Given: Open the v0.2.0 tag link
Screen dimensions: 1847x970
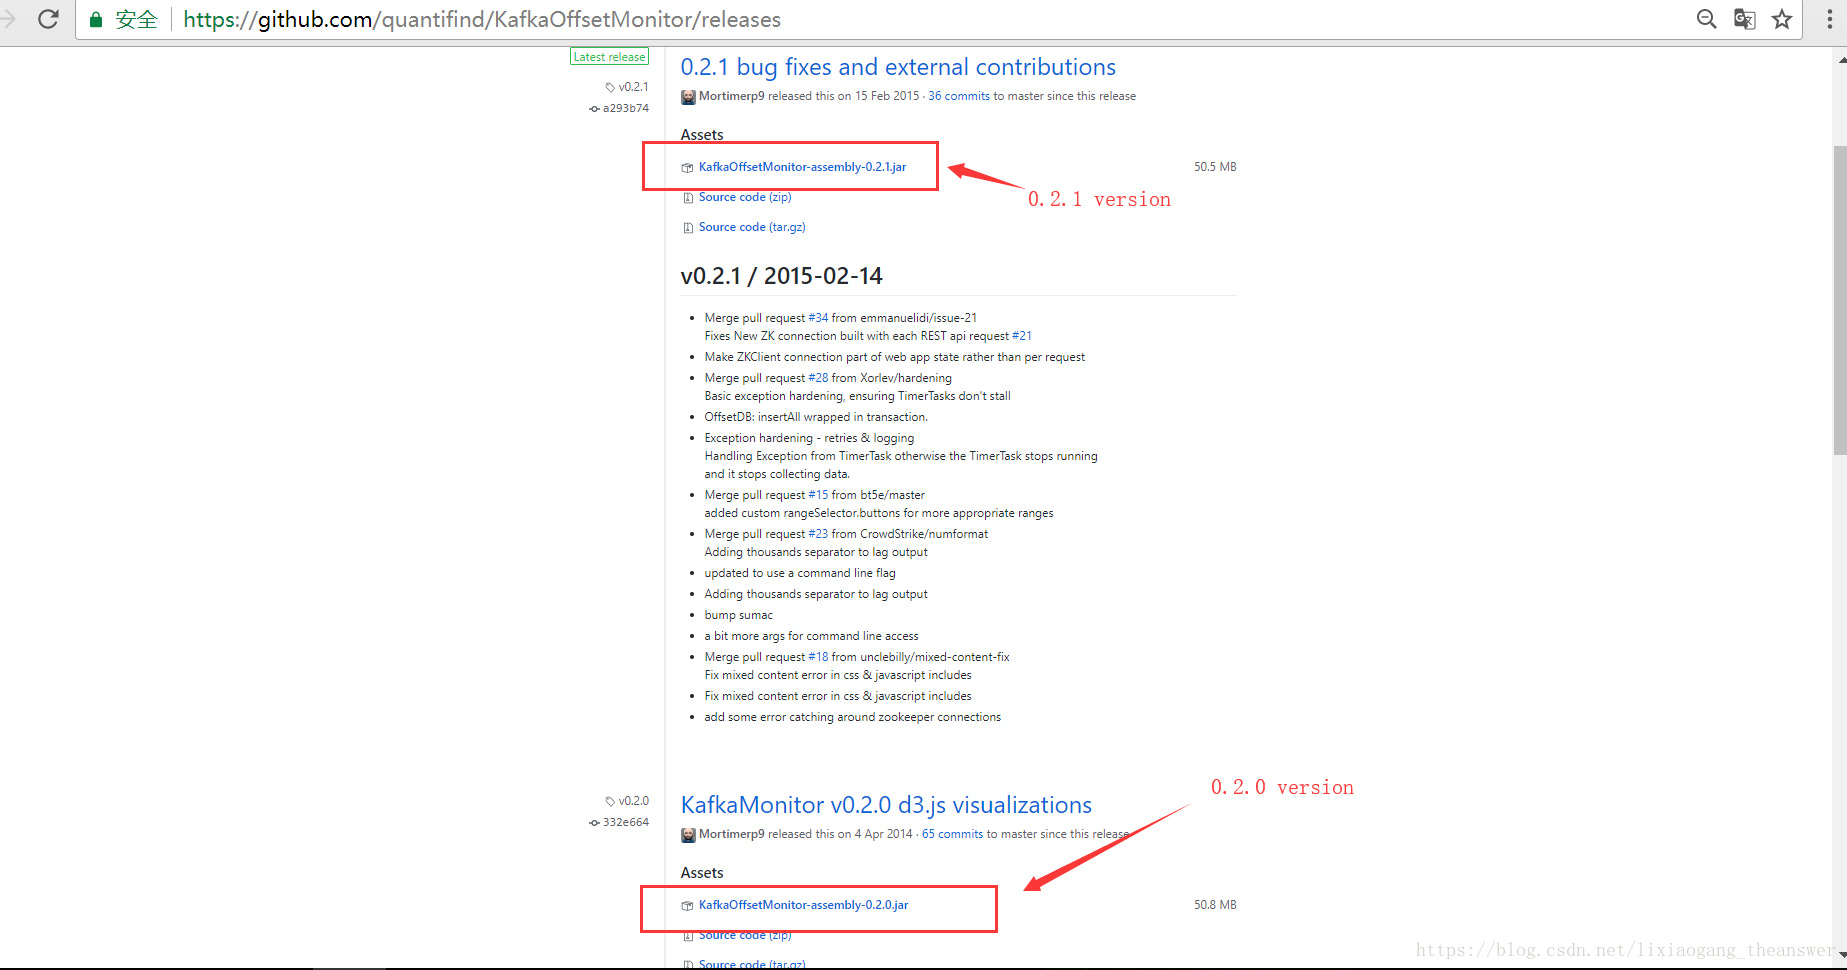Looking at the screenshot, I should pyautogui.click(x=633, y=801).
